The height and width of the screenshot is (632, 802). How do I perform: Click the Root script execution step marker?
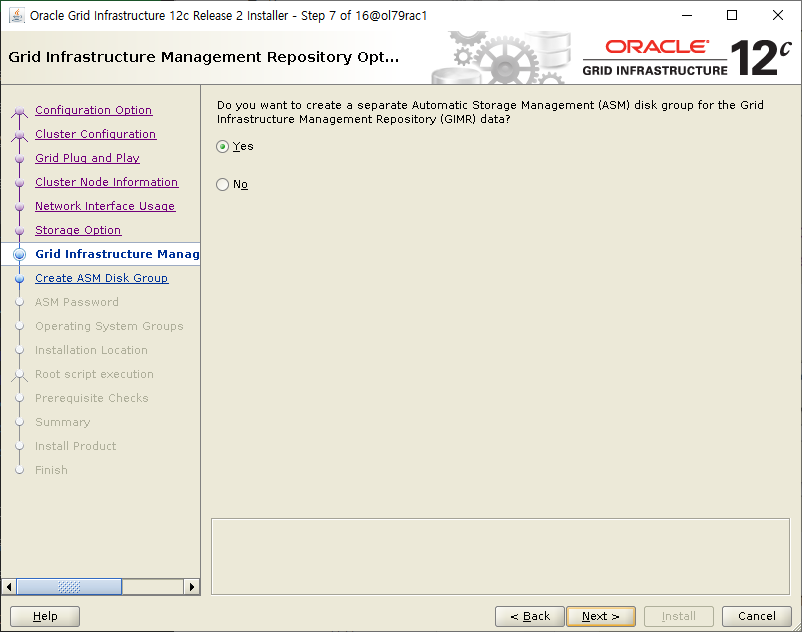tap(19, 375)
